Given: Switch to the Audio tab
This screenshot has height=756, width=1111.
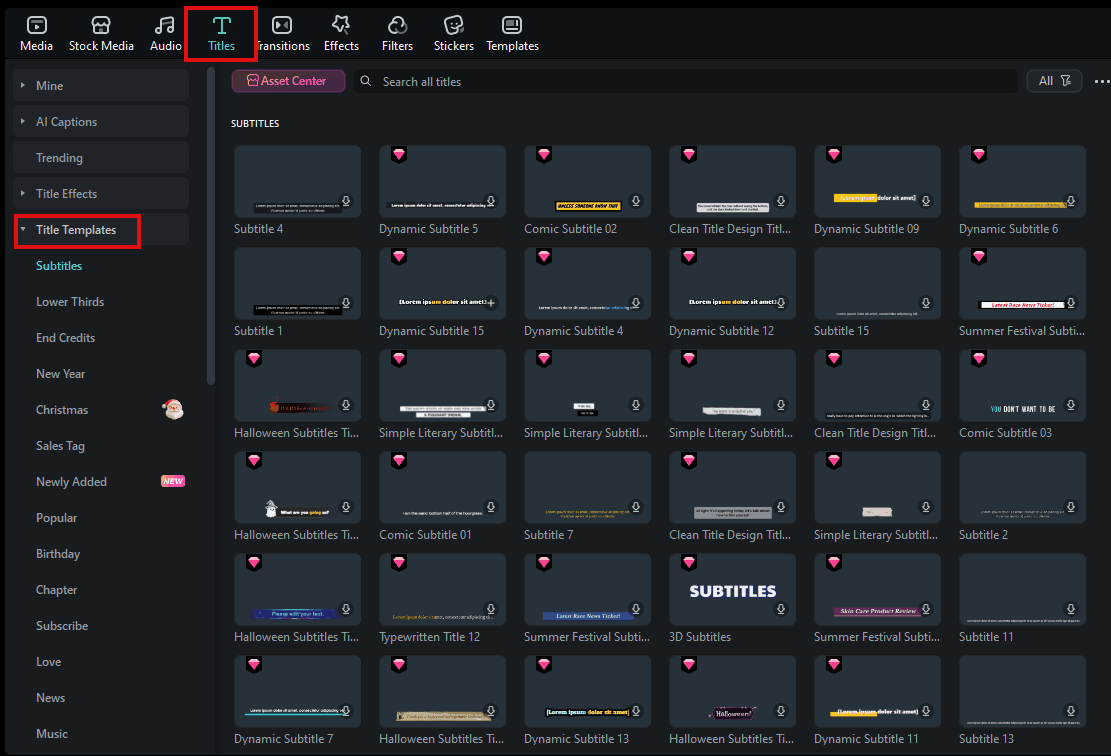Looking at the screenshot, I should (x=165, y=34).
